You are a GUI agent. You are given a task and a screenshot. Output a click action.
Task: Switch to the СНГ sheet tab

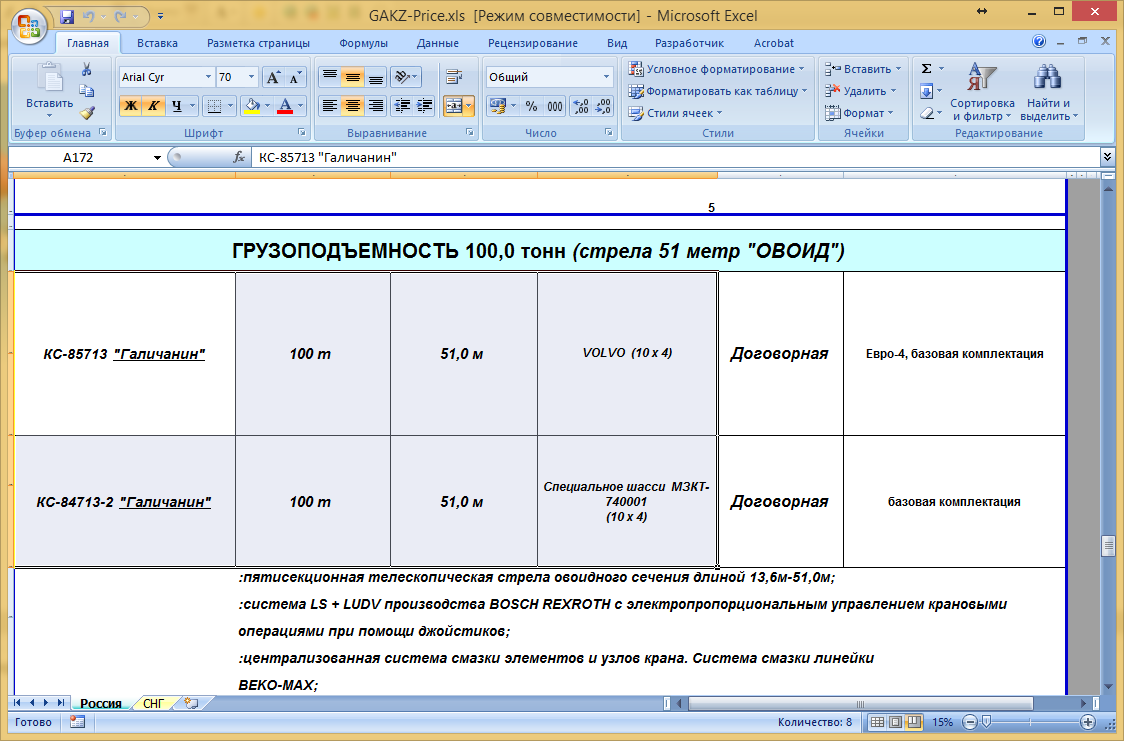(153, 704)
